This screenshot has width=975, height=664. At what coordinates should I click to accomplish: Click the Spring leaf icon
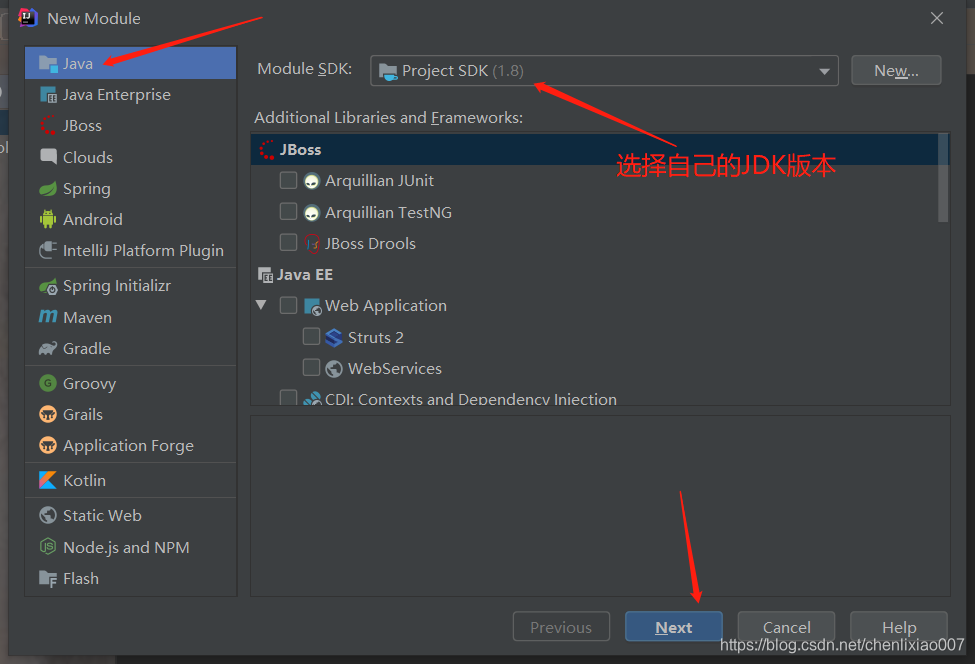click(48, 188)
